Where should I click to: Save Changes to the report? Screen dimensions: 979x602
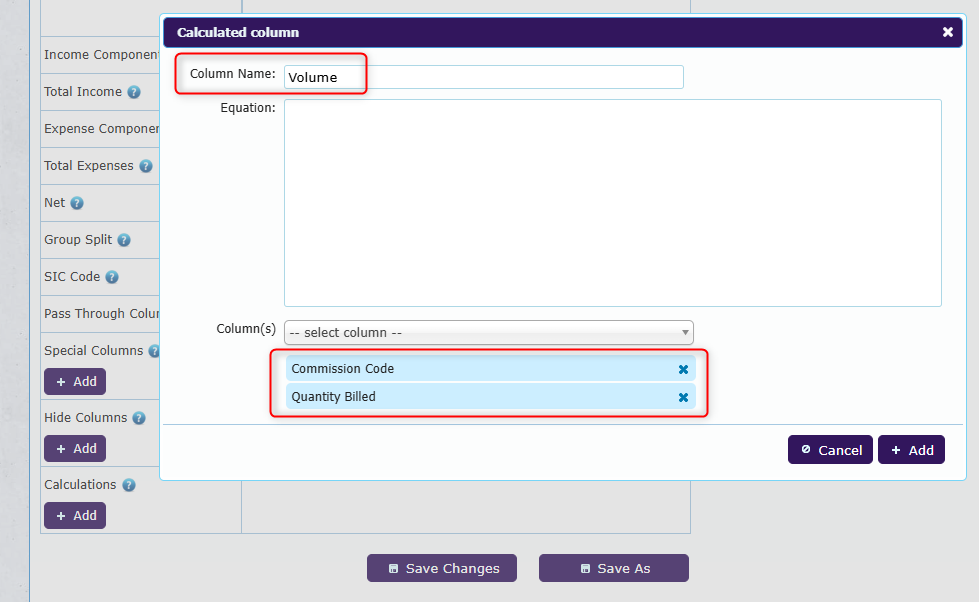(441, 568)
